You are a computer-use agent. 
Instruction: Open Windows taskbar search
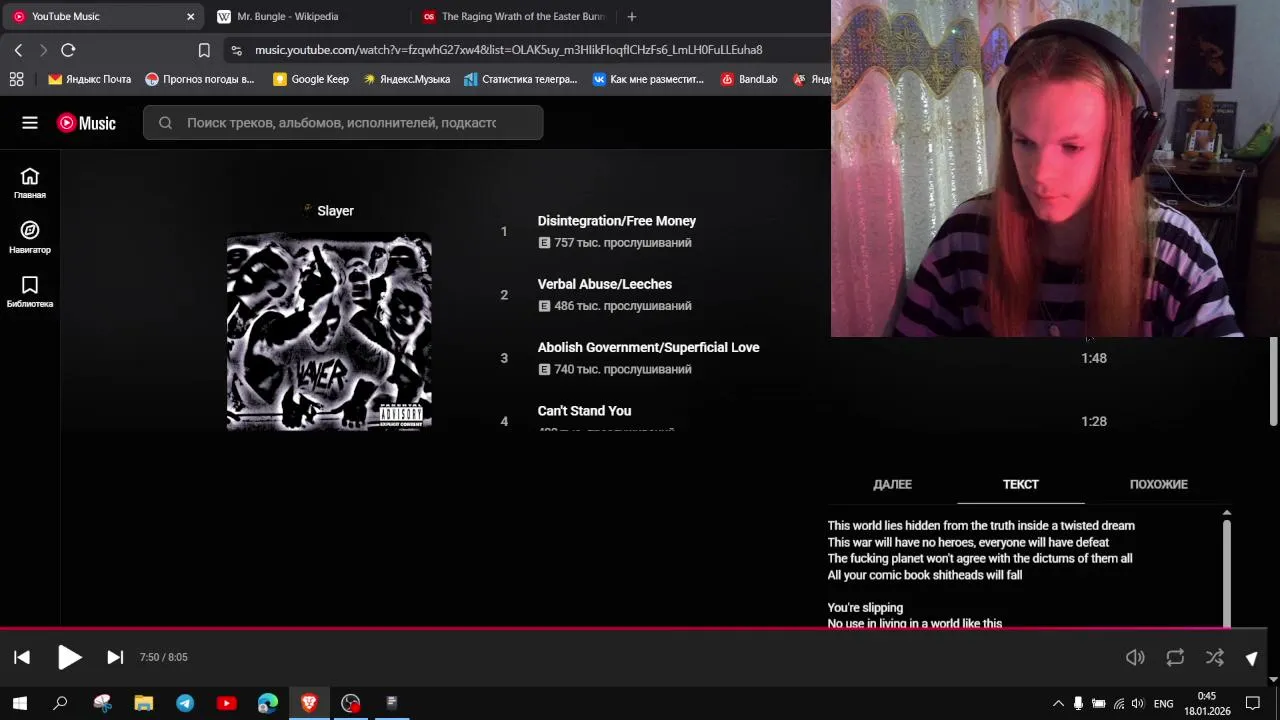click(60, 703)
